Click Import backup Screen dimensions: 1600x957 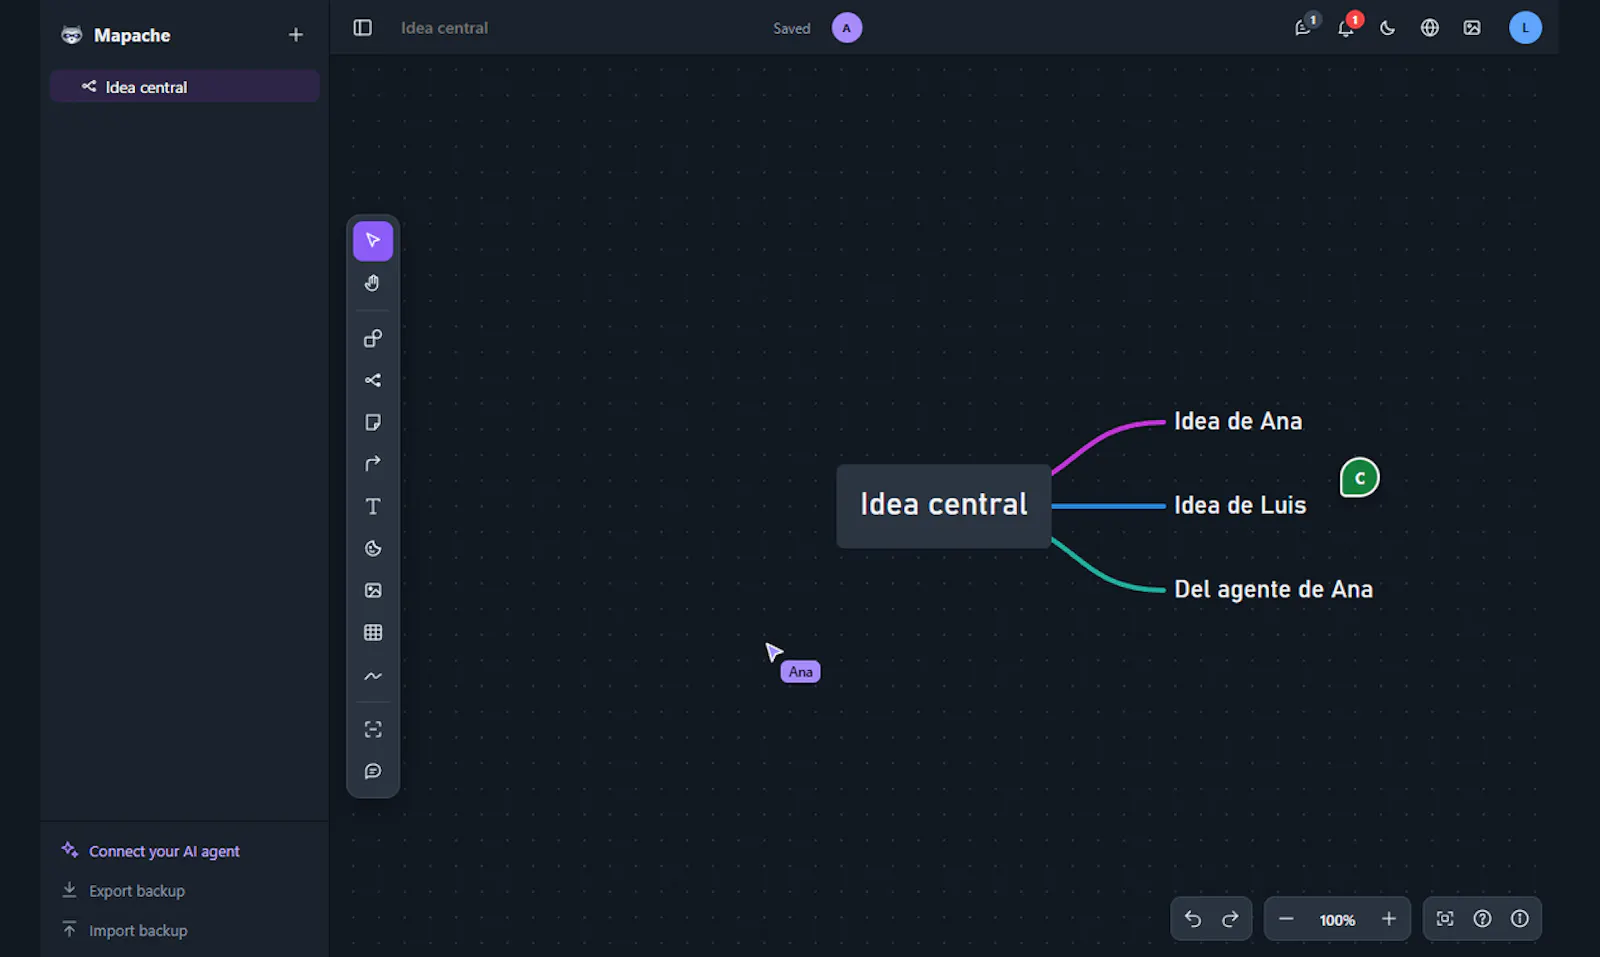[x=125, y=931]
